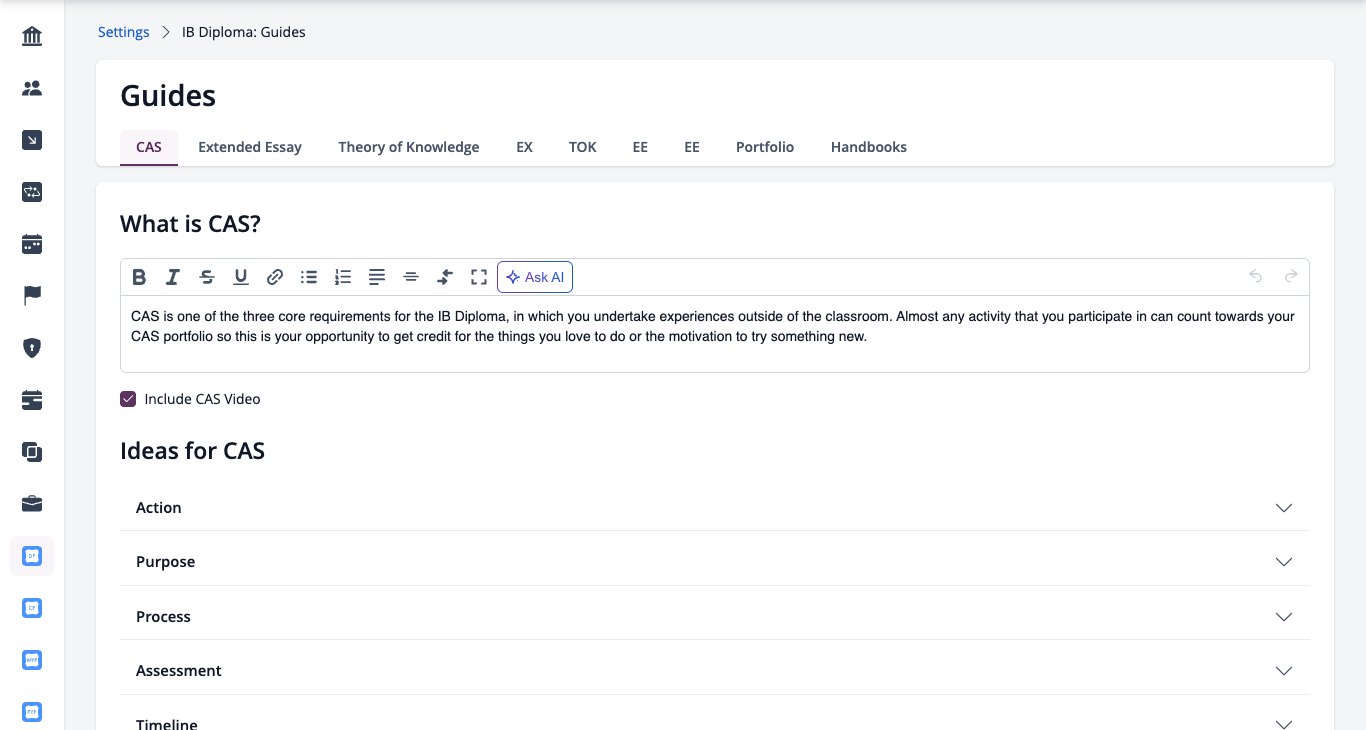Select the Theory of Knowledge tab
The width and height of the screenshot is (1366, 730).
(x=409, y=147)
